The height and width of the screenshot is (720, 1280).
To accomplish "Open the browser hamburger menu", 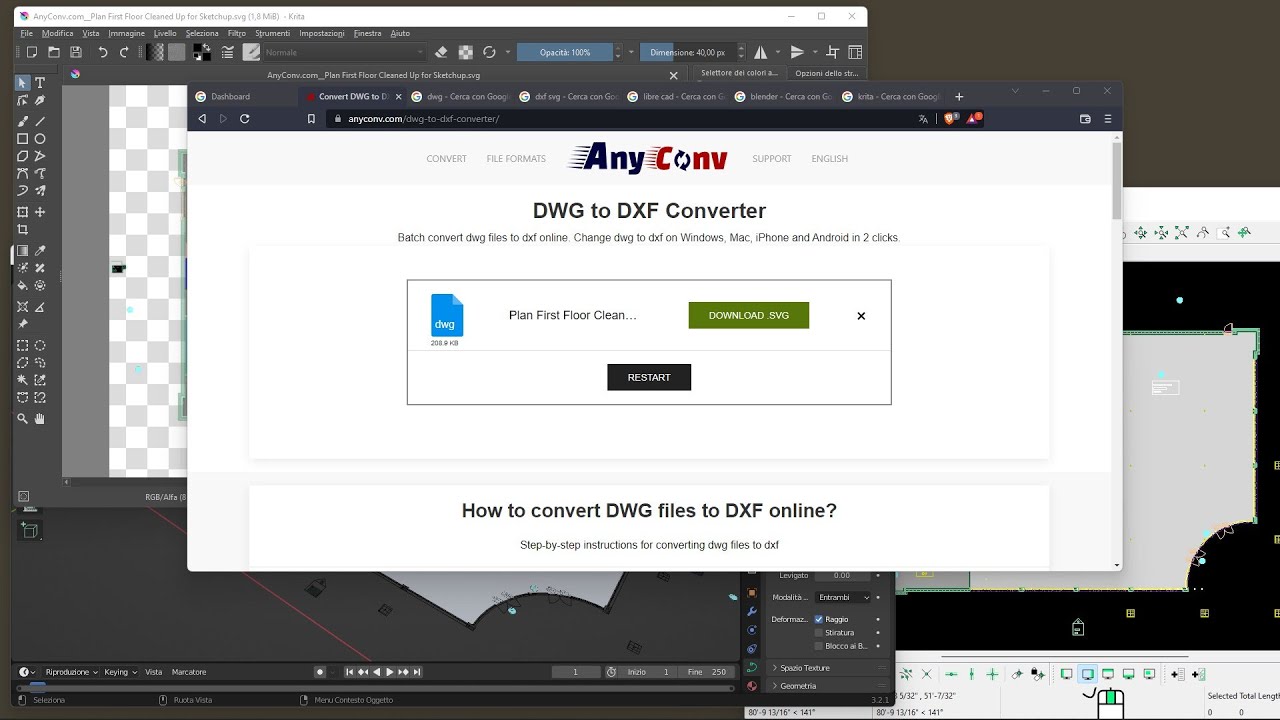I will [1108, 118].
